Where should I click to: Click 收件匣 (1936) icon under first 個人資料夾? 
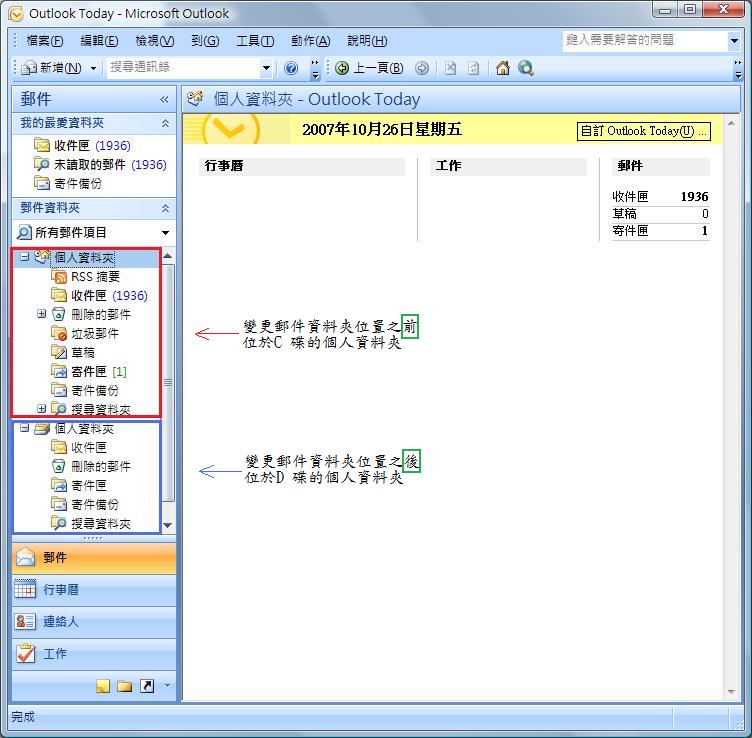[59, 295]
